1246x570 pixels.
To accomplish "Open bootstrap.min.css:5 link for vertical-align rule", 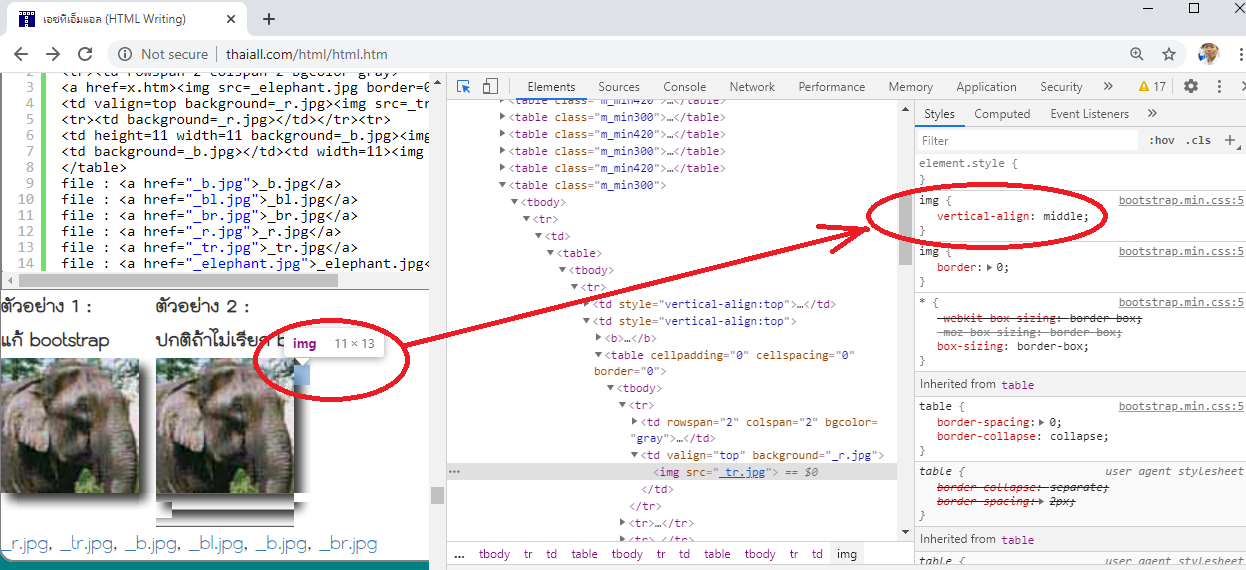I will pos(1180,201).
